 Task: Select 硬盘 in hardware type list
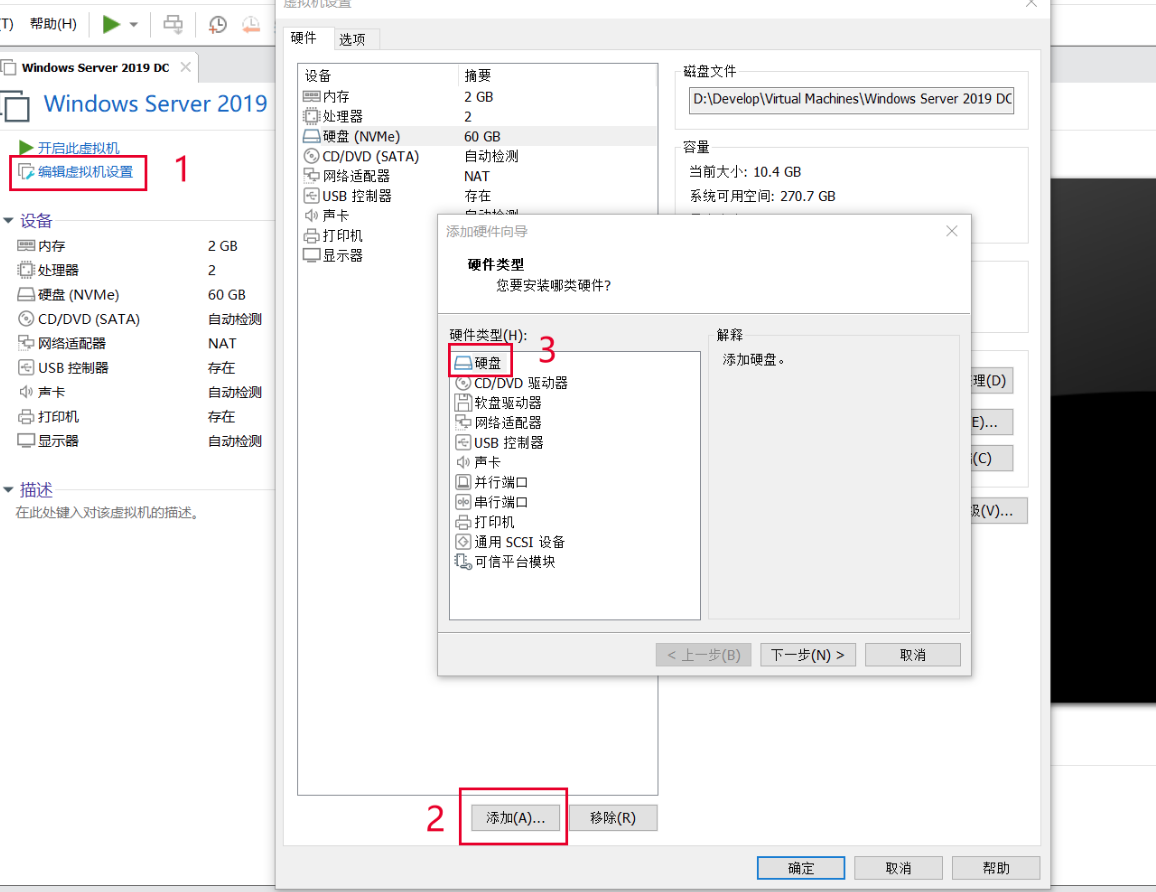[487, 363]
